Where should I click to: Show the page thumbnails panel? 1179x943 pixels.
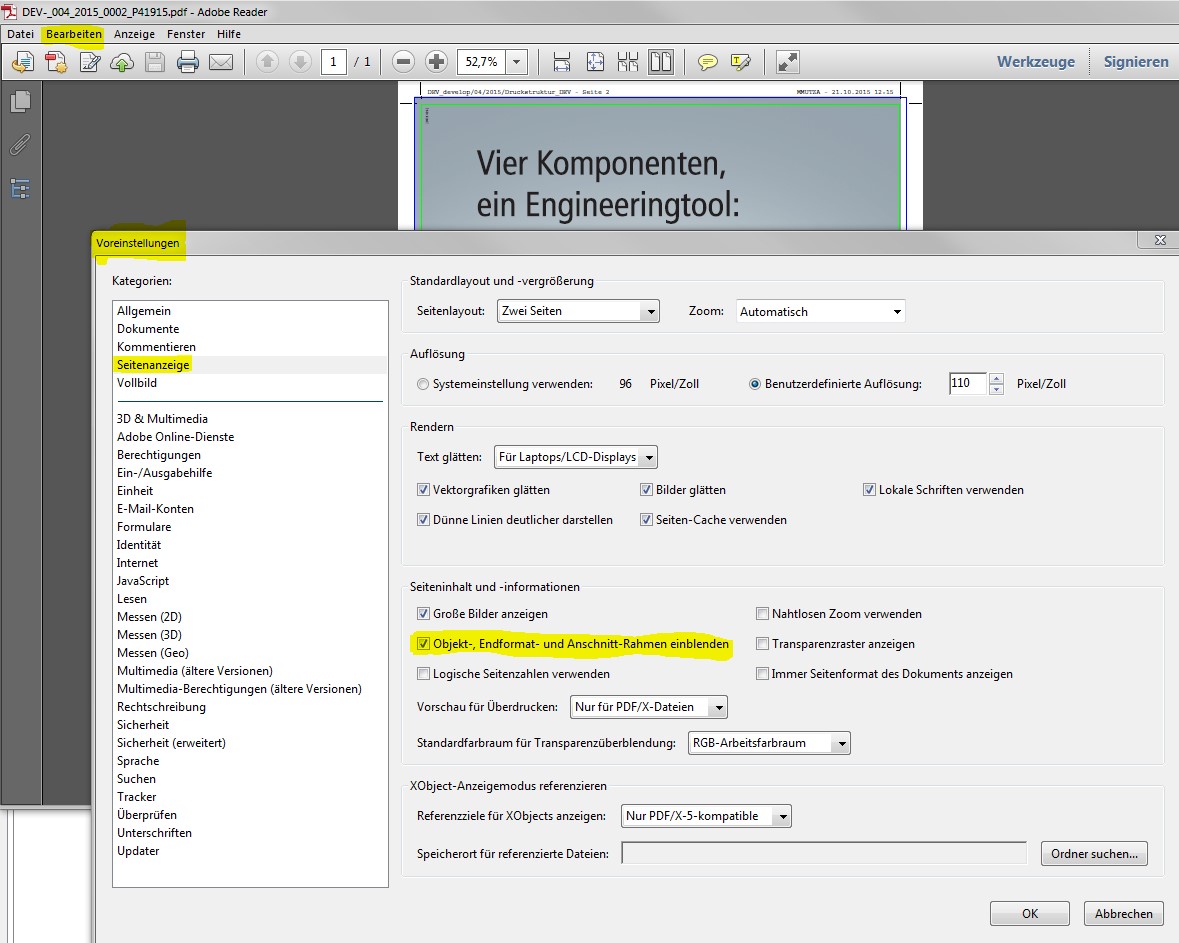pyautogui.click(x=20, y=101)
